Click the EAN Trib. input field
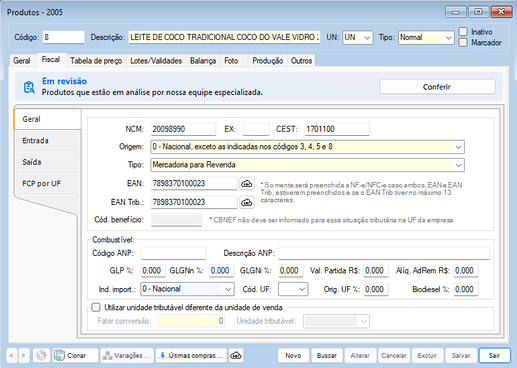This screenshot has height=368, width=517. coord(194,202)
